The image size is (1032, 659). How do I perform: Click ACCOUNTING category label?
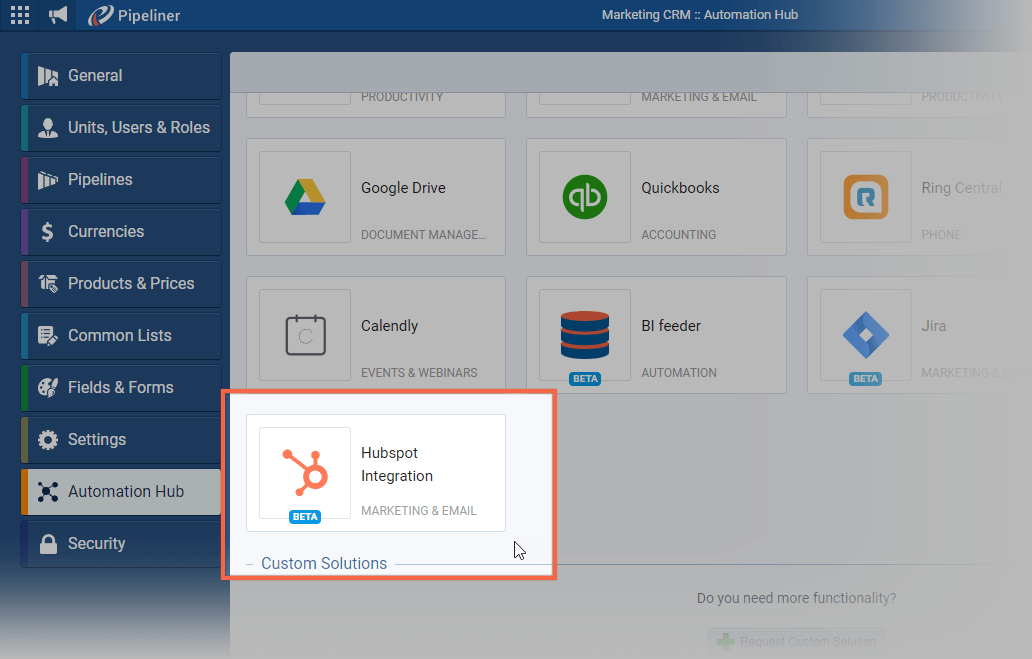point(679,234)
